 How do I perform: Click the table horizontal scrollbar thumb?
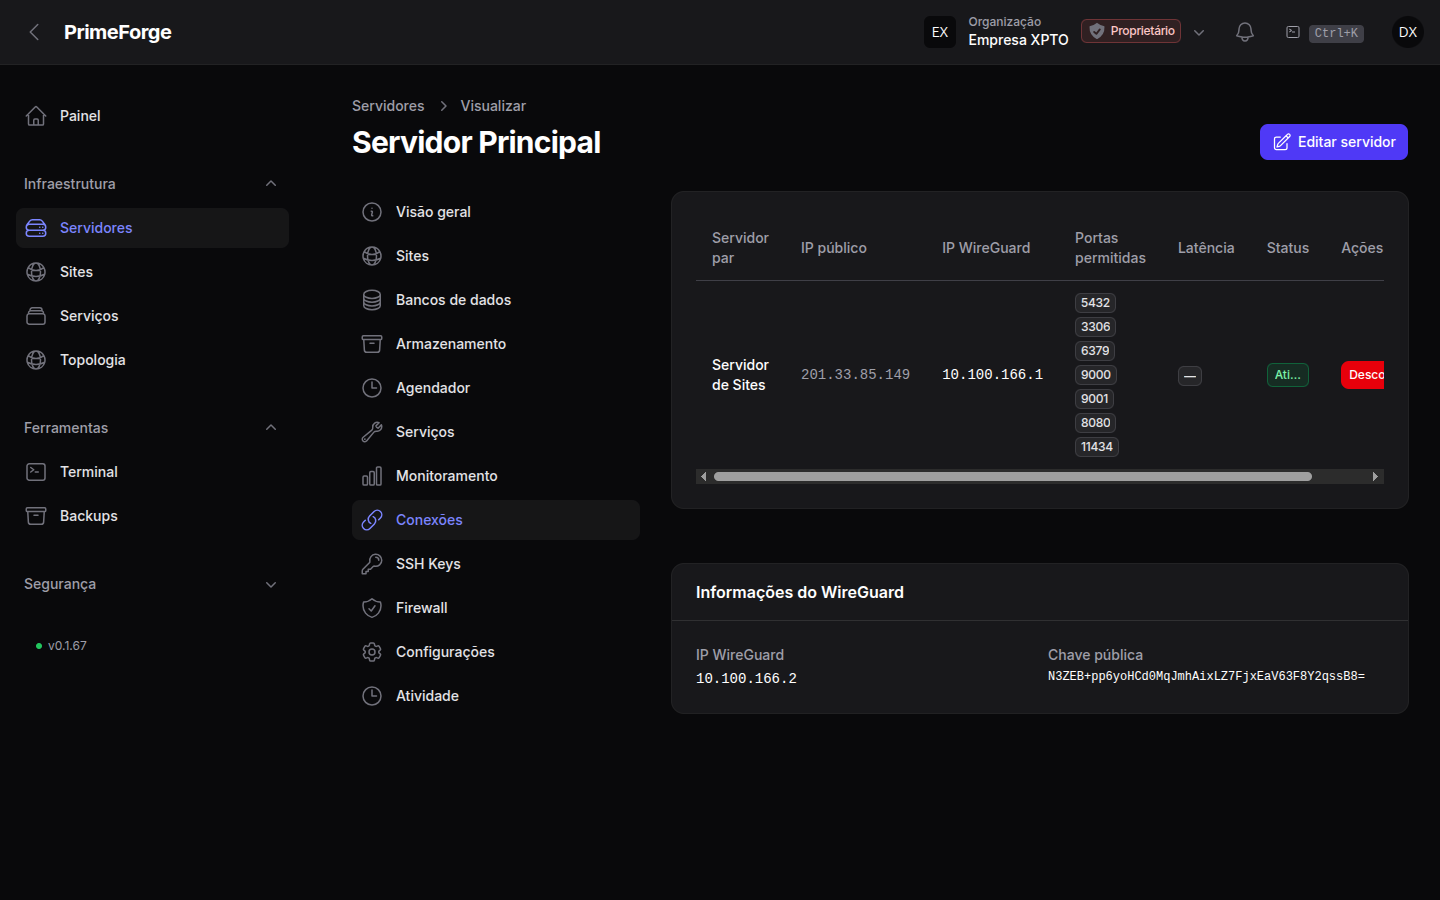click(x=1013, y=477)
